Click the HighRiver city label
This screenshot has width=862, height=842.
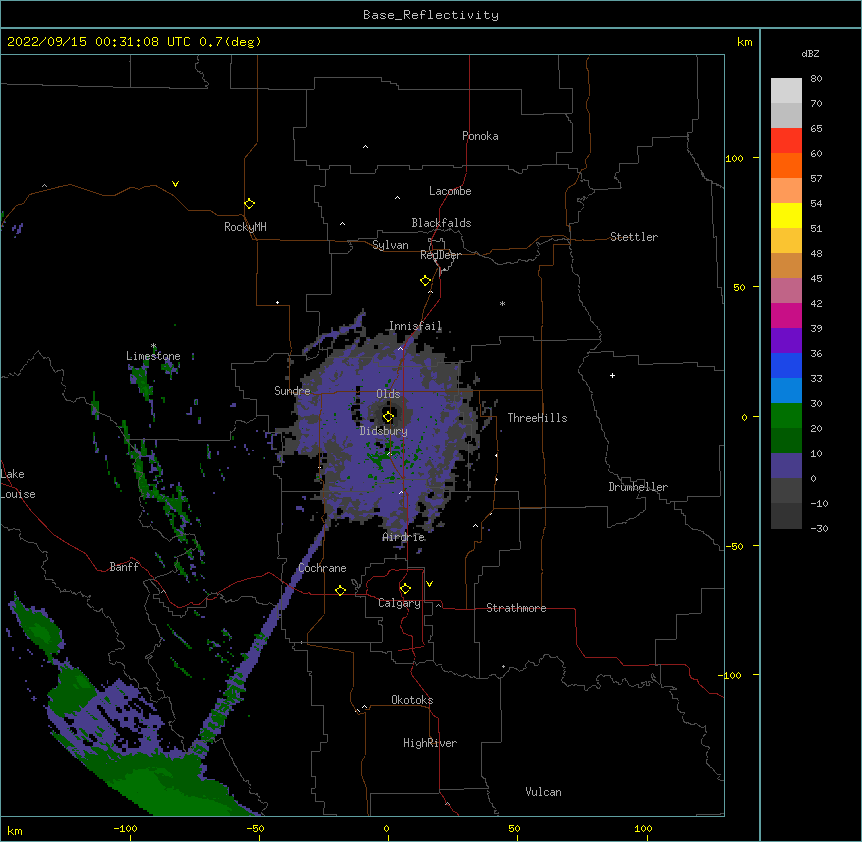tap(430, 743)
